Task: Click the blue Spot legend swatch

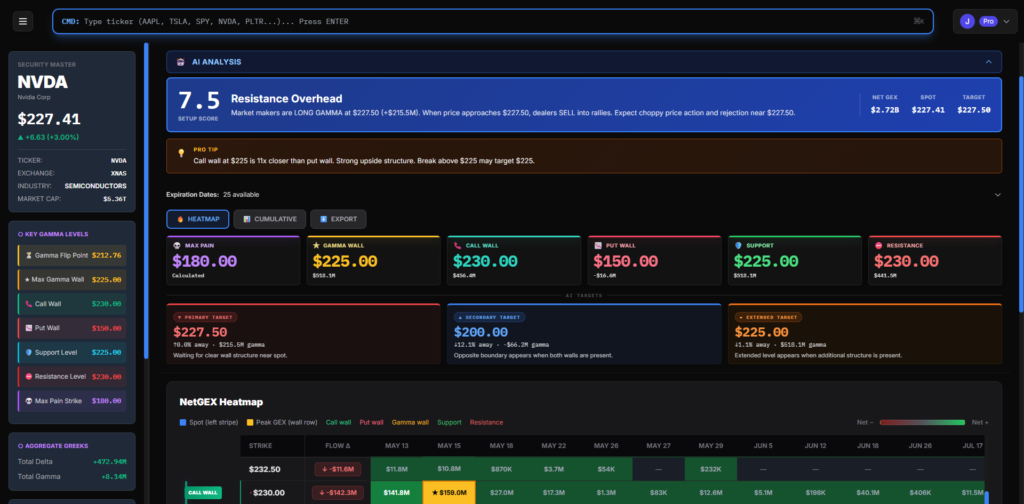Action: pyautogui.click(x=183, y=422)
